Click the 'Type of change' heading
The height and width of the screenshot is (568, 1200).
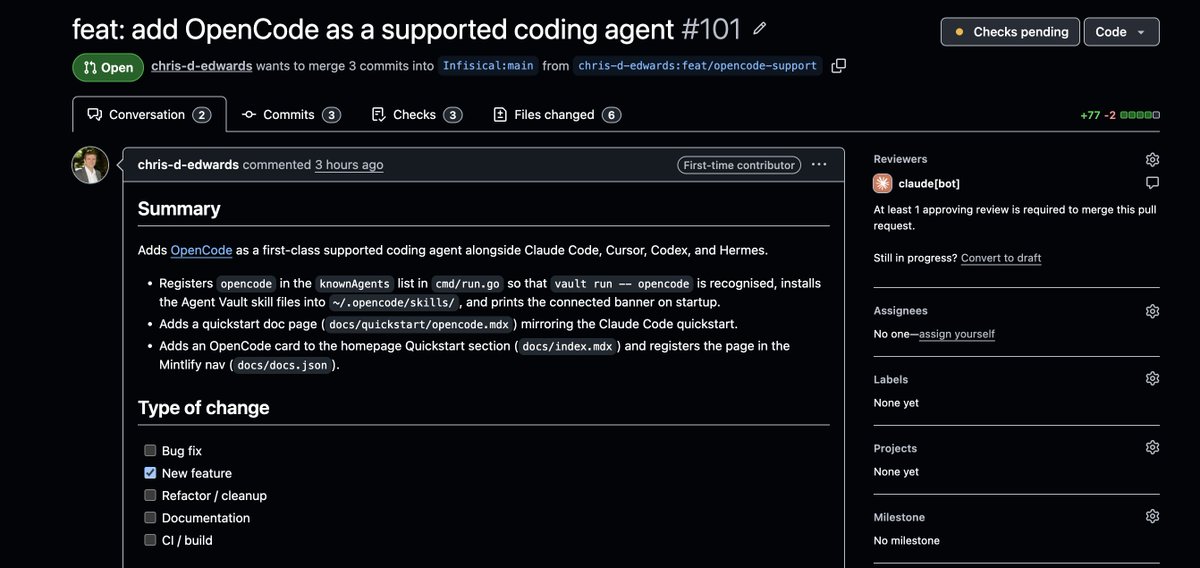204,408
